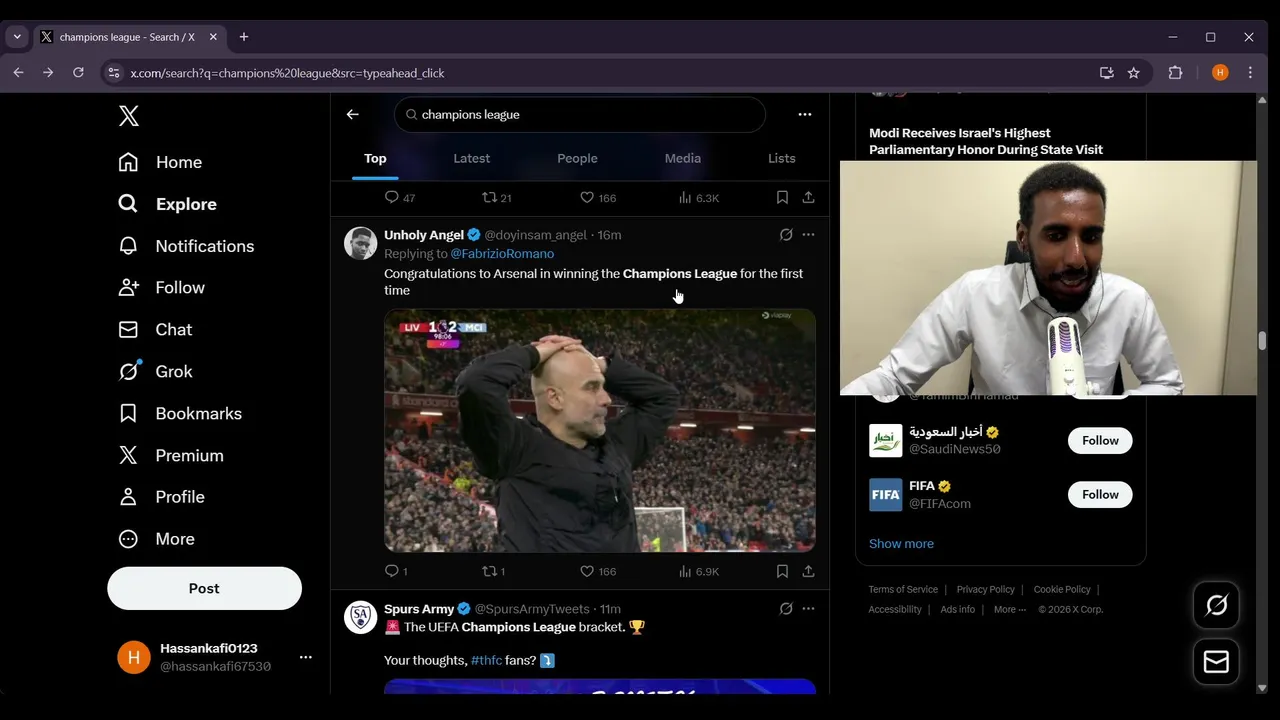Switch to the Latest tab

point(472,158)
